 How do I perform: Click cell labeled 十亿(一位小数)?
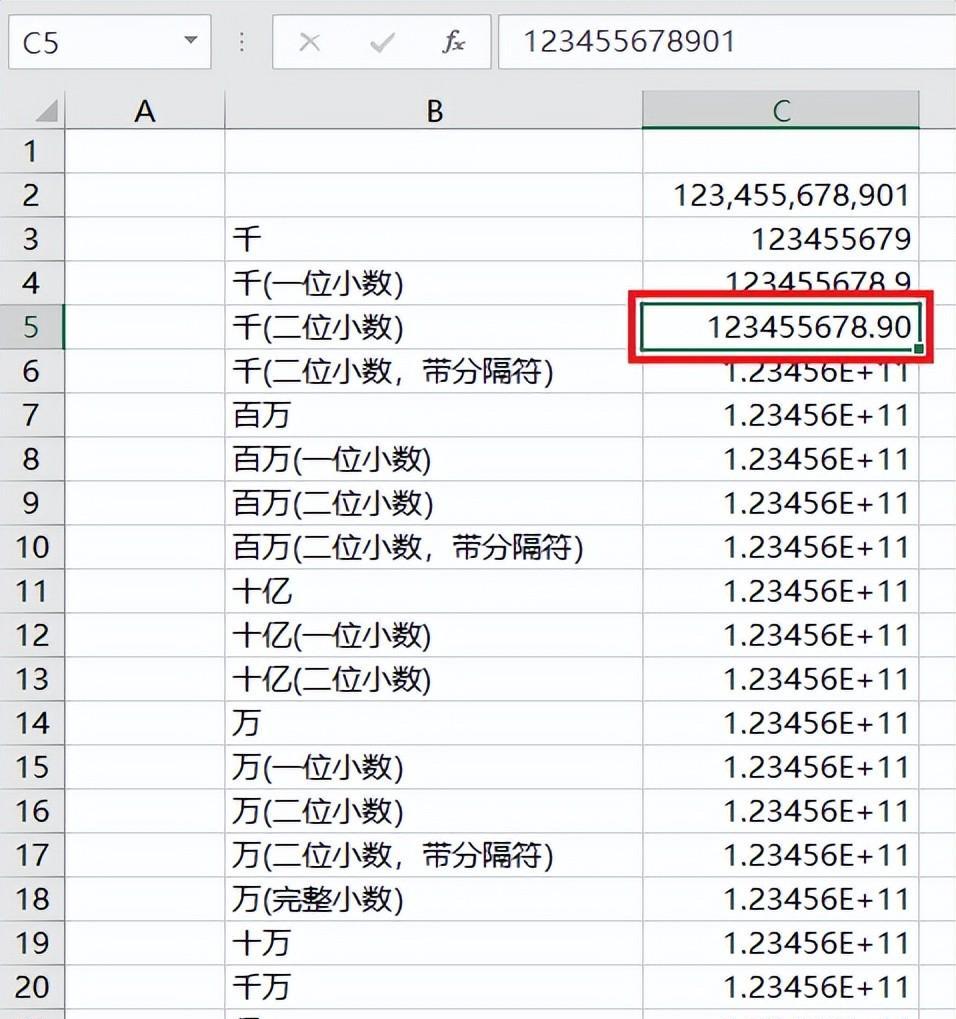coord(433,635)
